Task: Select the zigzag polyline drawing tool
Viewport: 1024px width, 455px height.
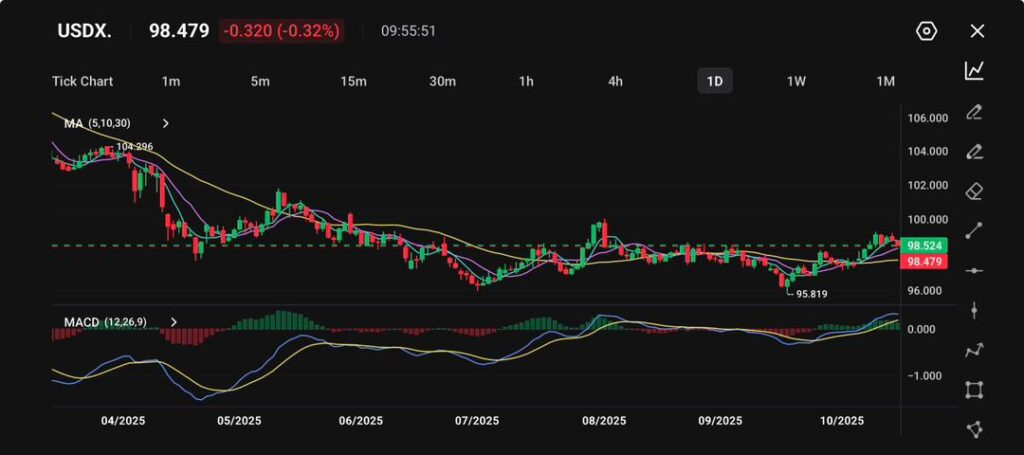Action: 975,350
